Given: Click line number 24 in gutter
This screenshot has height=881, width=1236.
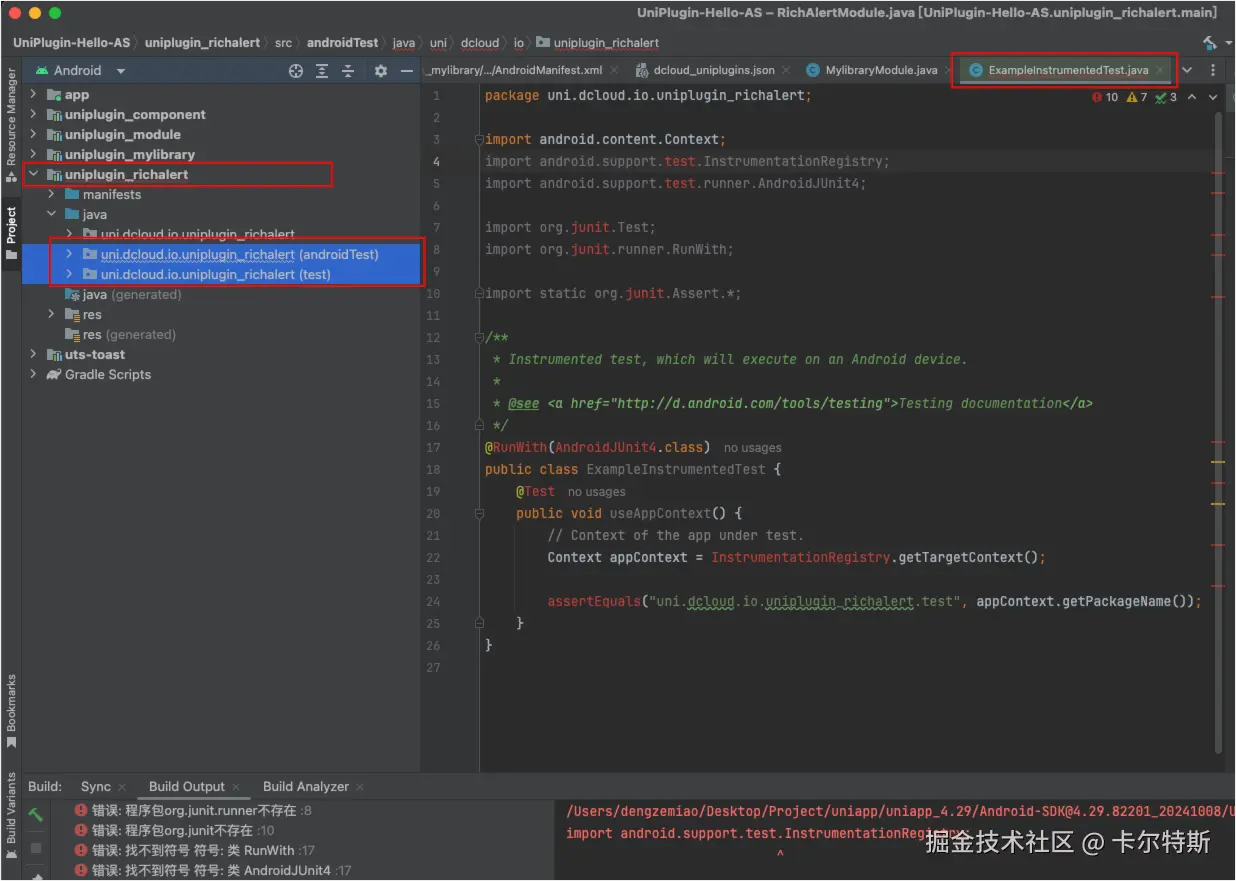Looking at the screenshot, I should [x=432, y=602].
